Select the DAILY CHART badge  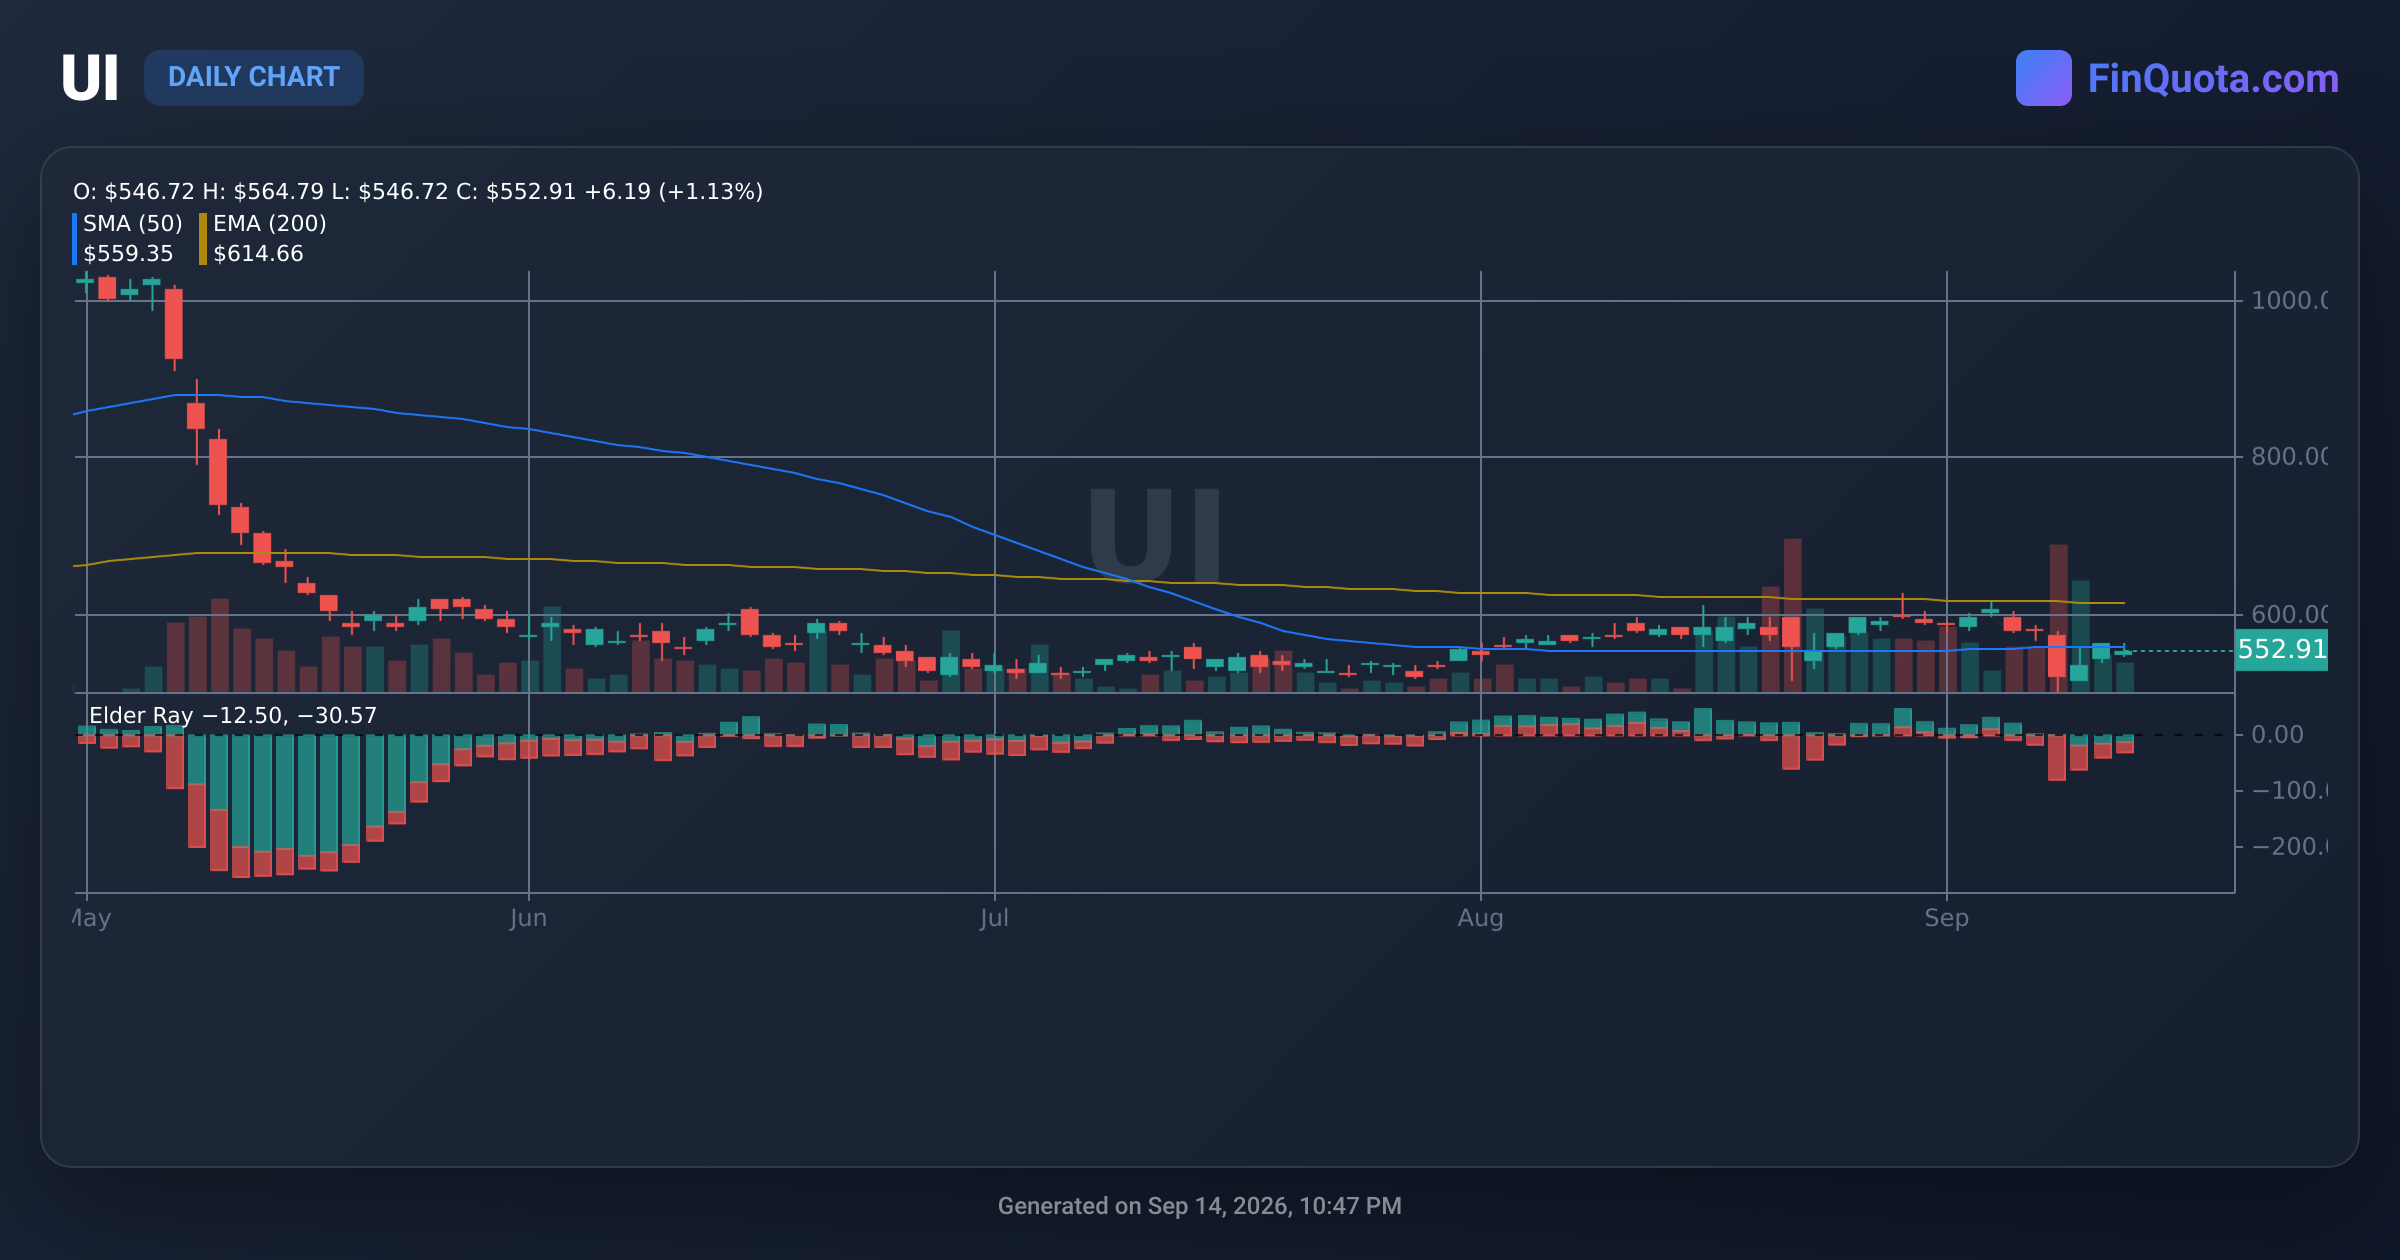click(x=254, y=78)
